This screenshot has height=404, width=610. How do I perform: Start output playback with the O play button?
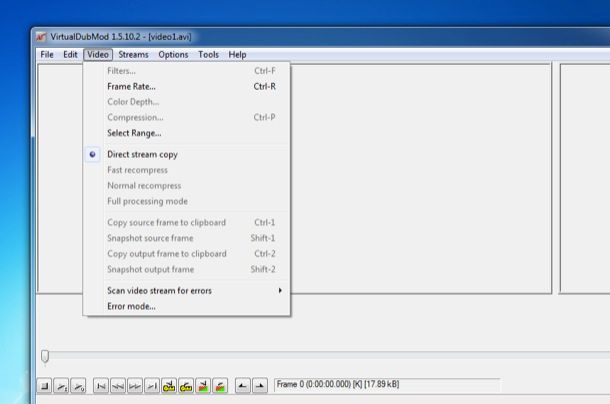coord(78,386)
